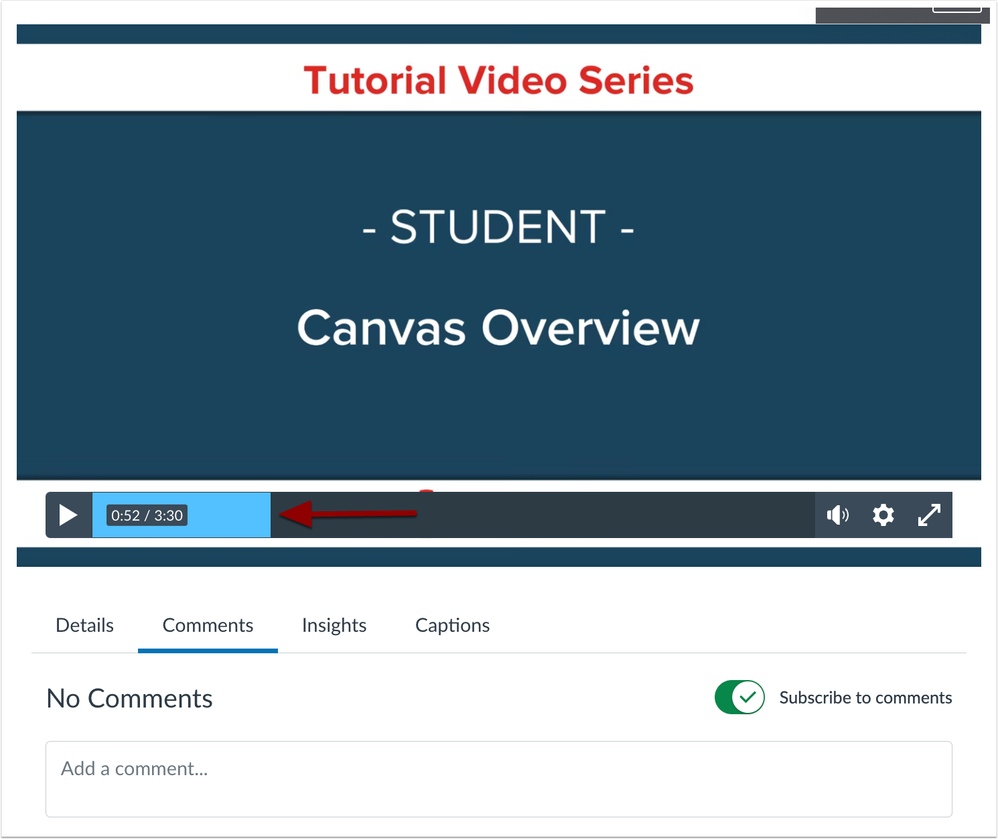Click the No Comments heading
Screen dimensions: 998x839
pos(130,698)
